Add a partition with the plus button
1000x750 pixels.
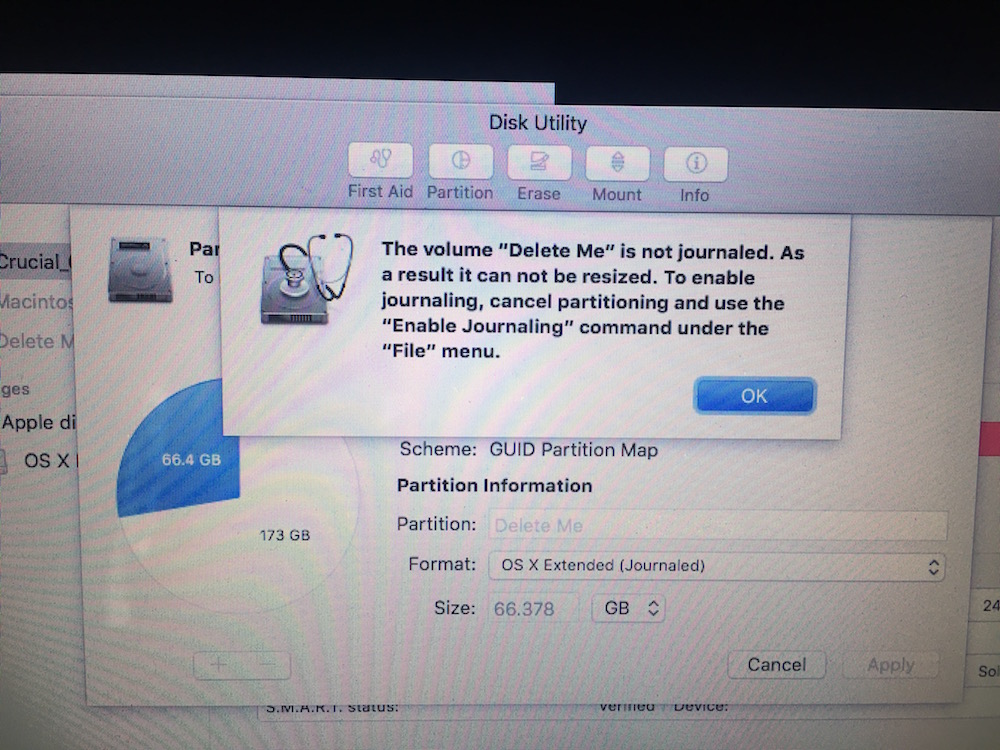218,665
